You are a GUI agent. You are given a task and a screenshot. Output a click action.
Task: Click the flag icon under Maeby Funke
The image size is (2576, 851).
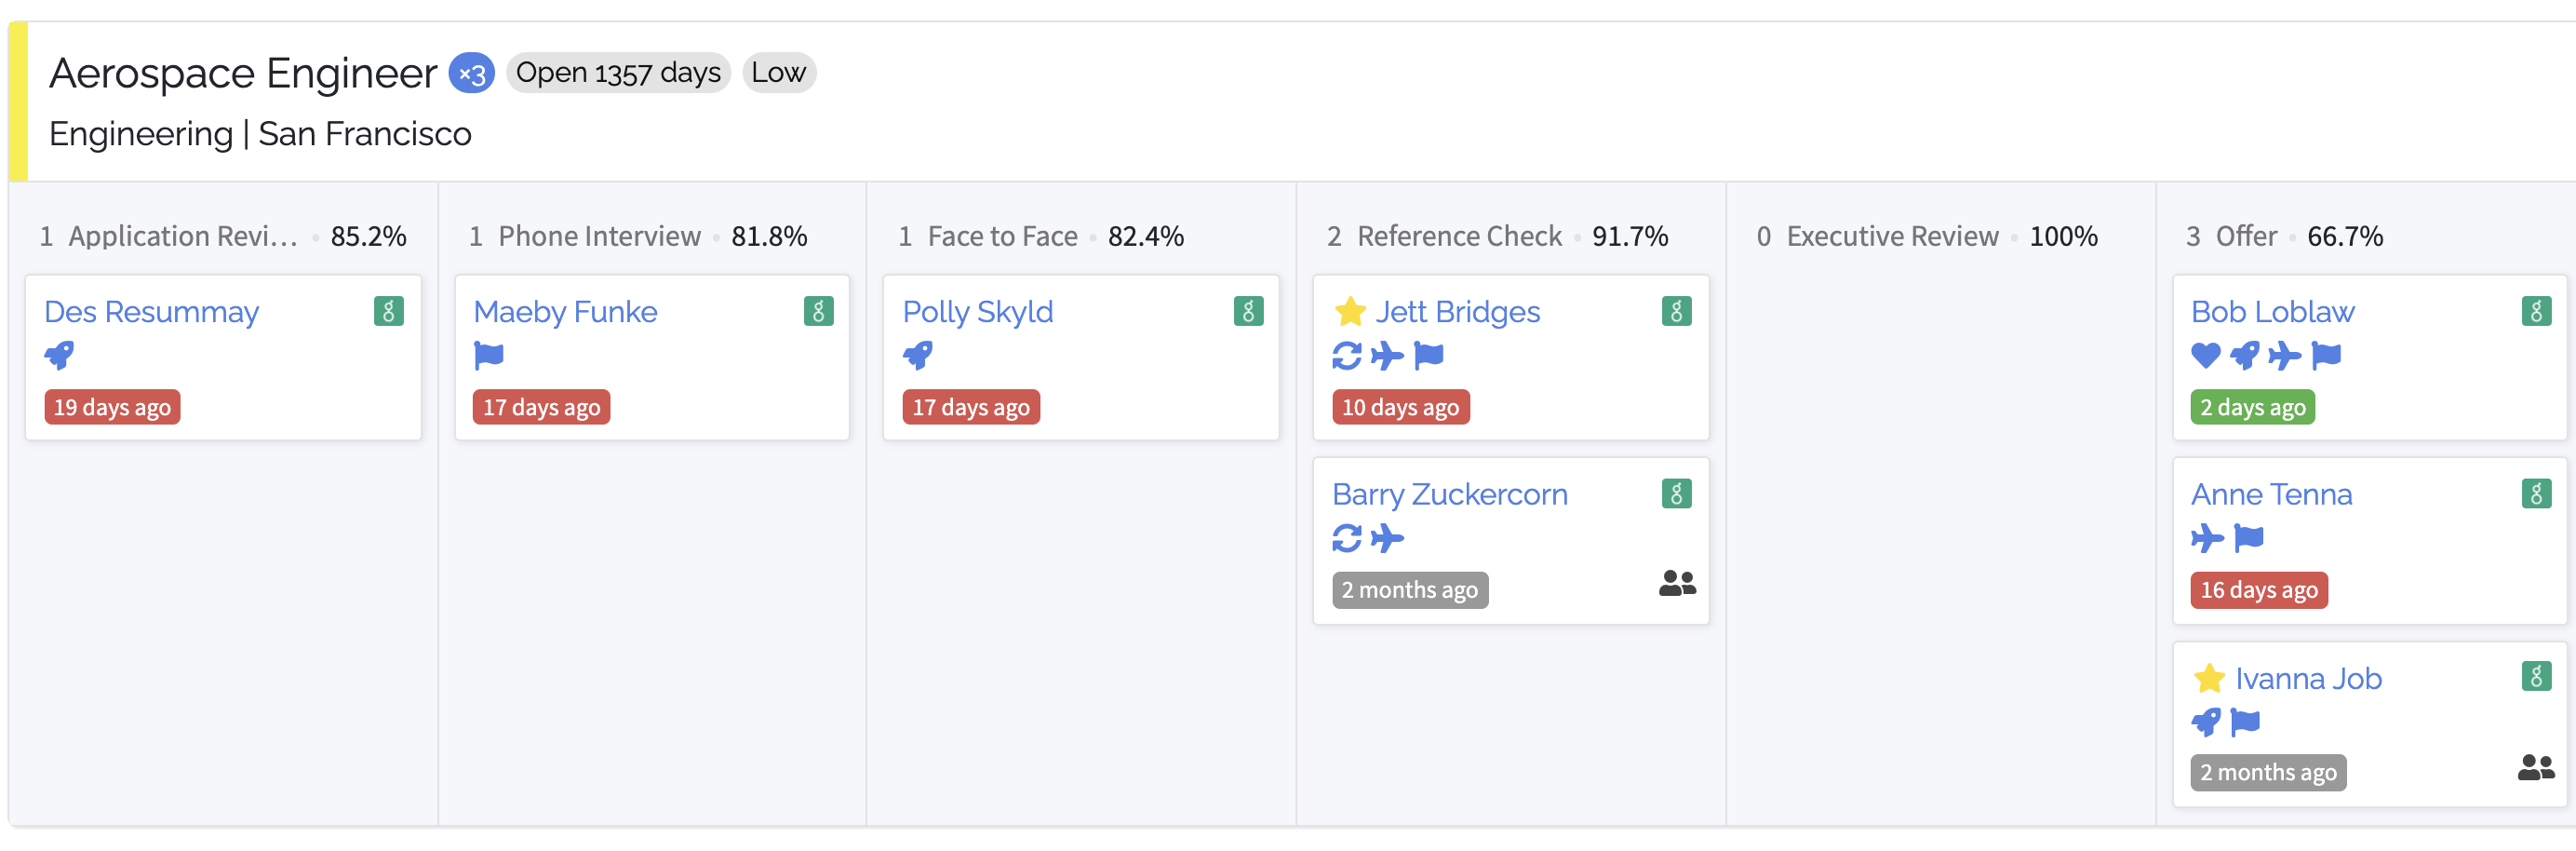tap(488, 355)
